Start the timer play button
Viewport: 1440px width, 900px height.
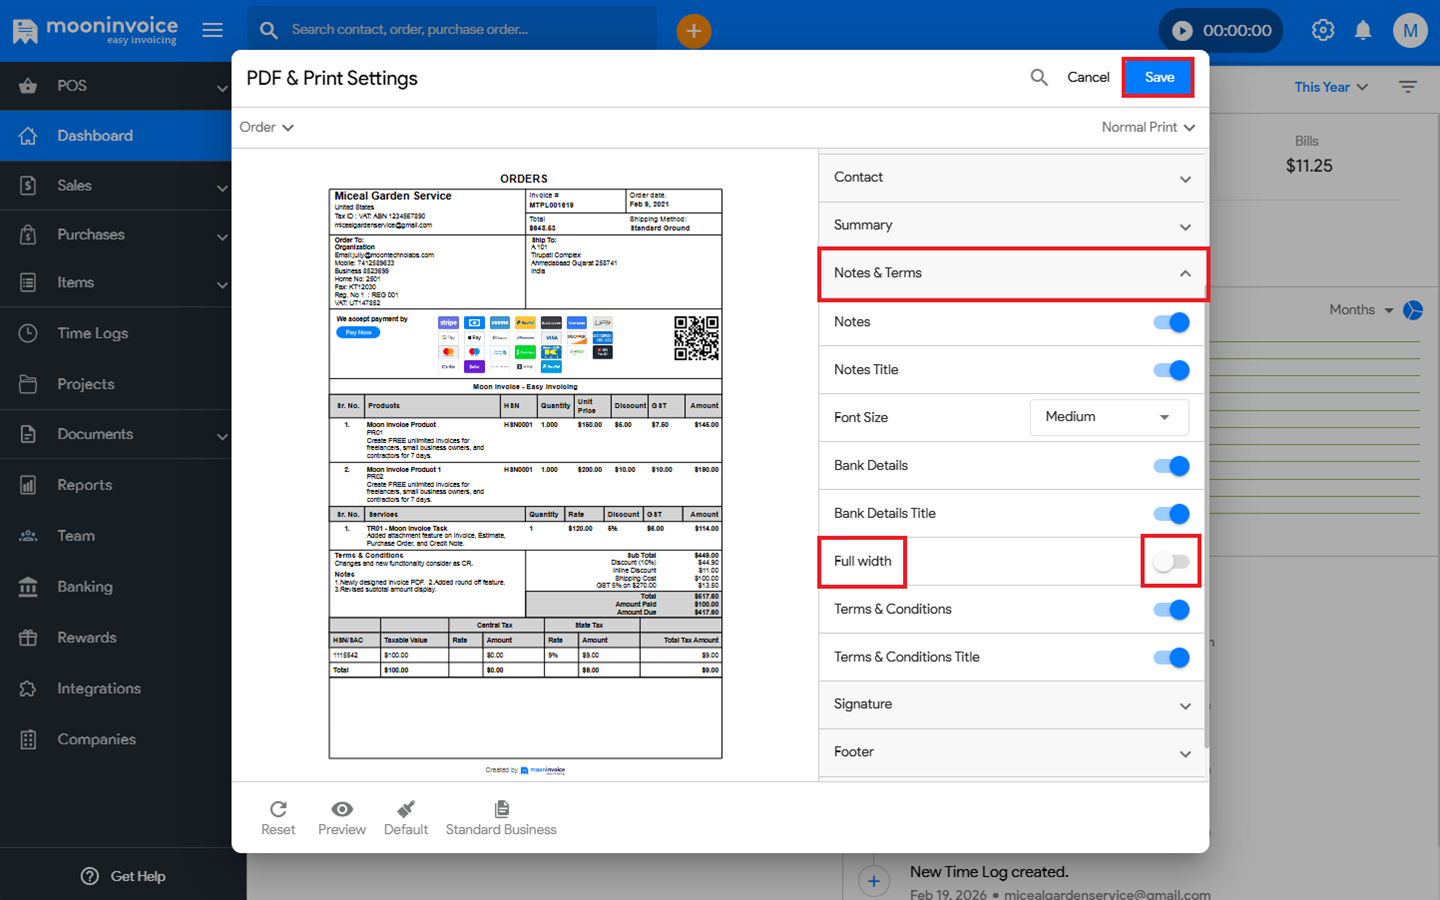click(1182, 30)
